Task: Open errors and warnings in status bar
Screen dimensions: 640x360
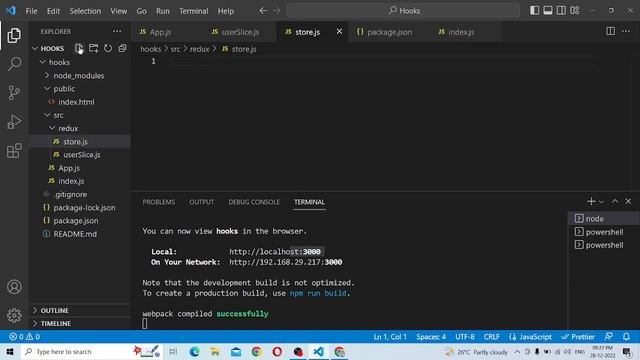Action: click(24, 337)
